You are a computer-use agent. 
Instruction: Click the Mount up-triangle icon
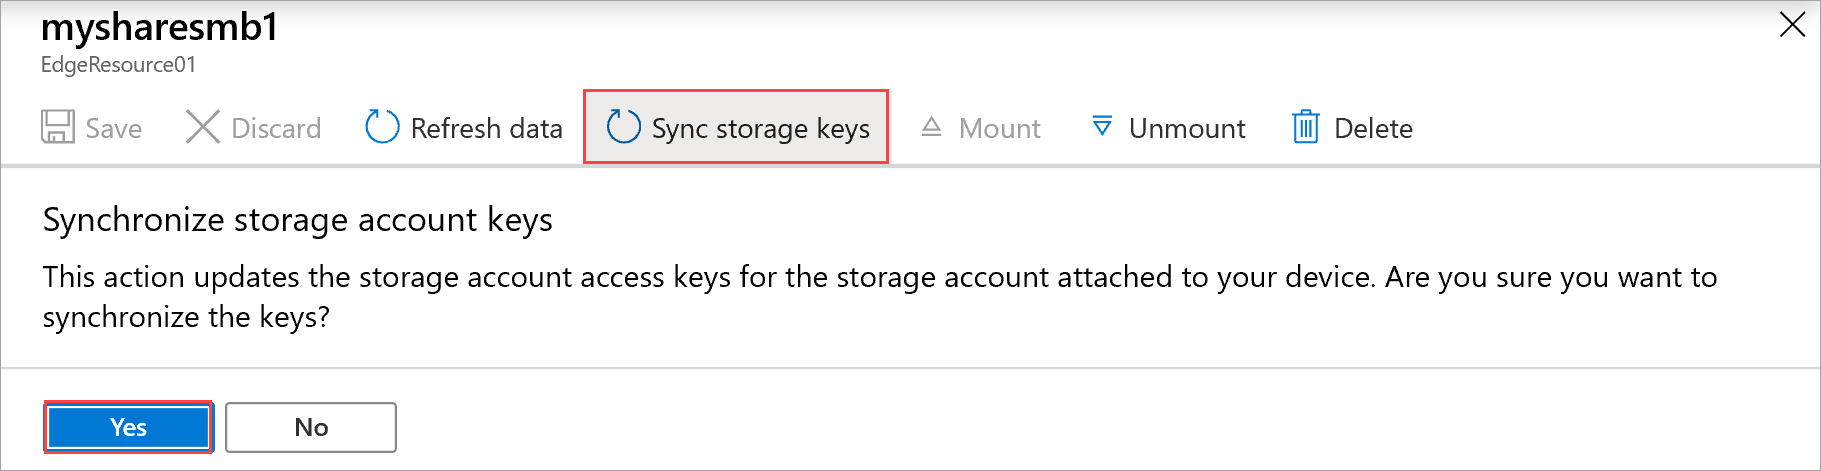[x=932, y=127]
